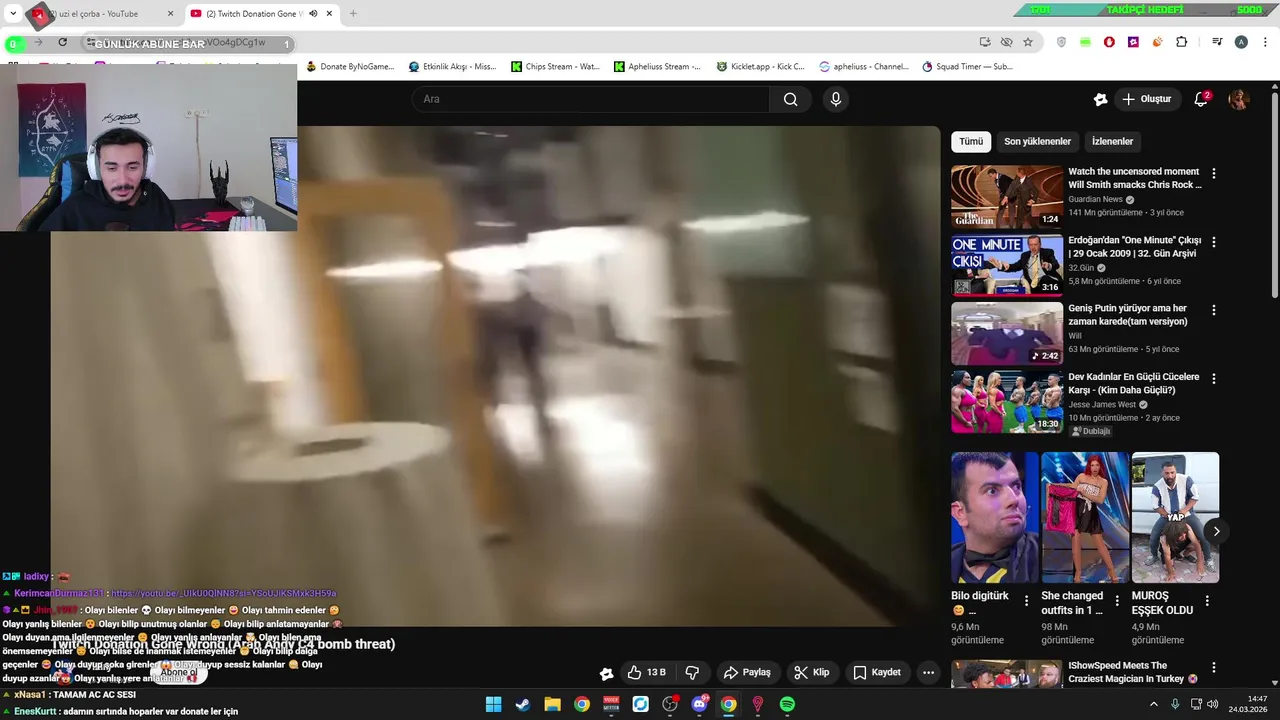Like the video with 13 B likes
Screen dimensions: 1280x720
coord(646,672)
